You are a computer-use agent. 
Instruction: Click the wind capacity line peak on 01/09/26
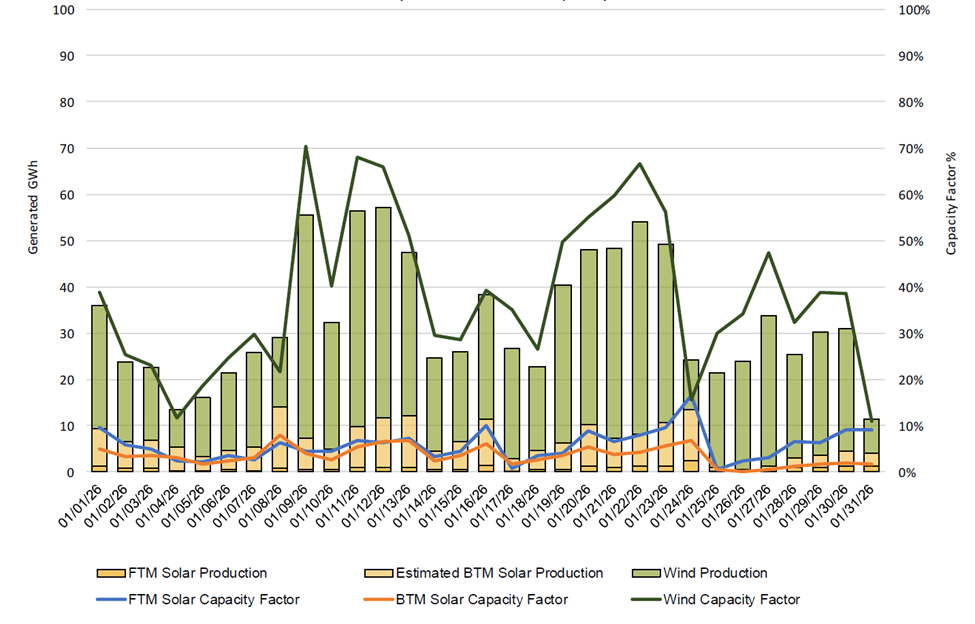pyautogui.click(x=305, y=147)
